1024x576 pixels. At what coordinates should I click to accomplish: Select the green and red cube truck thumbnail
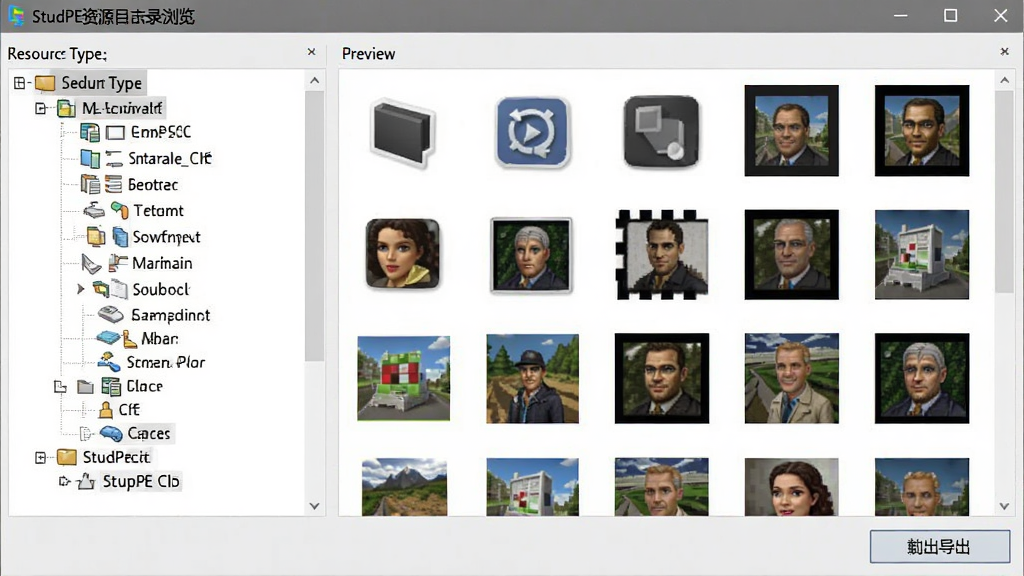(404, 378)
